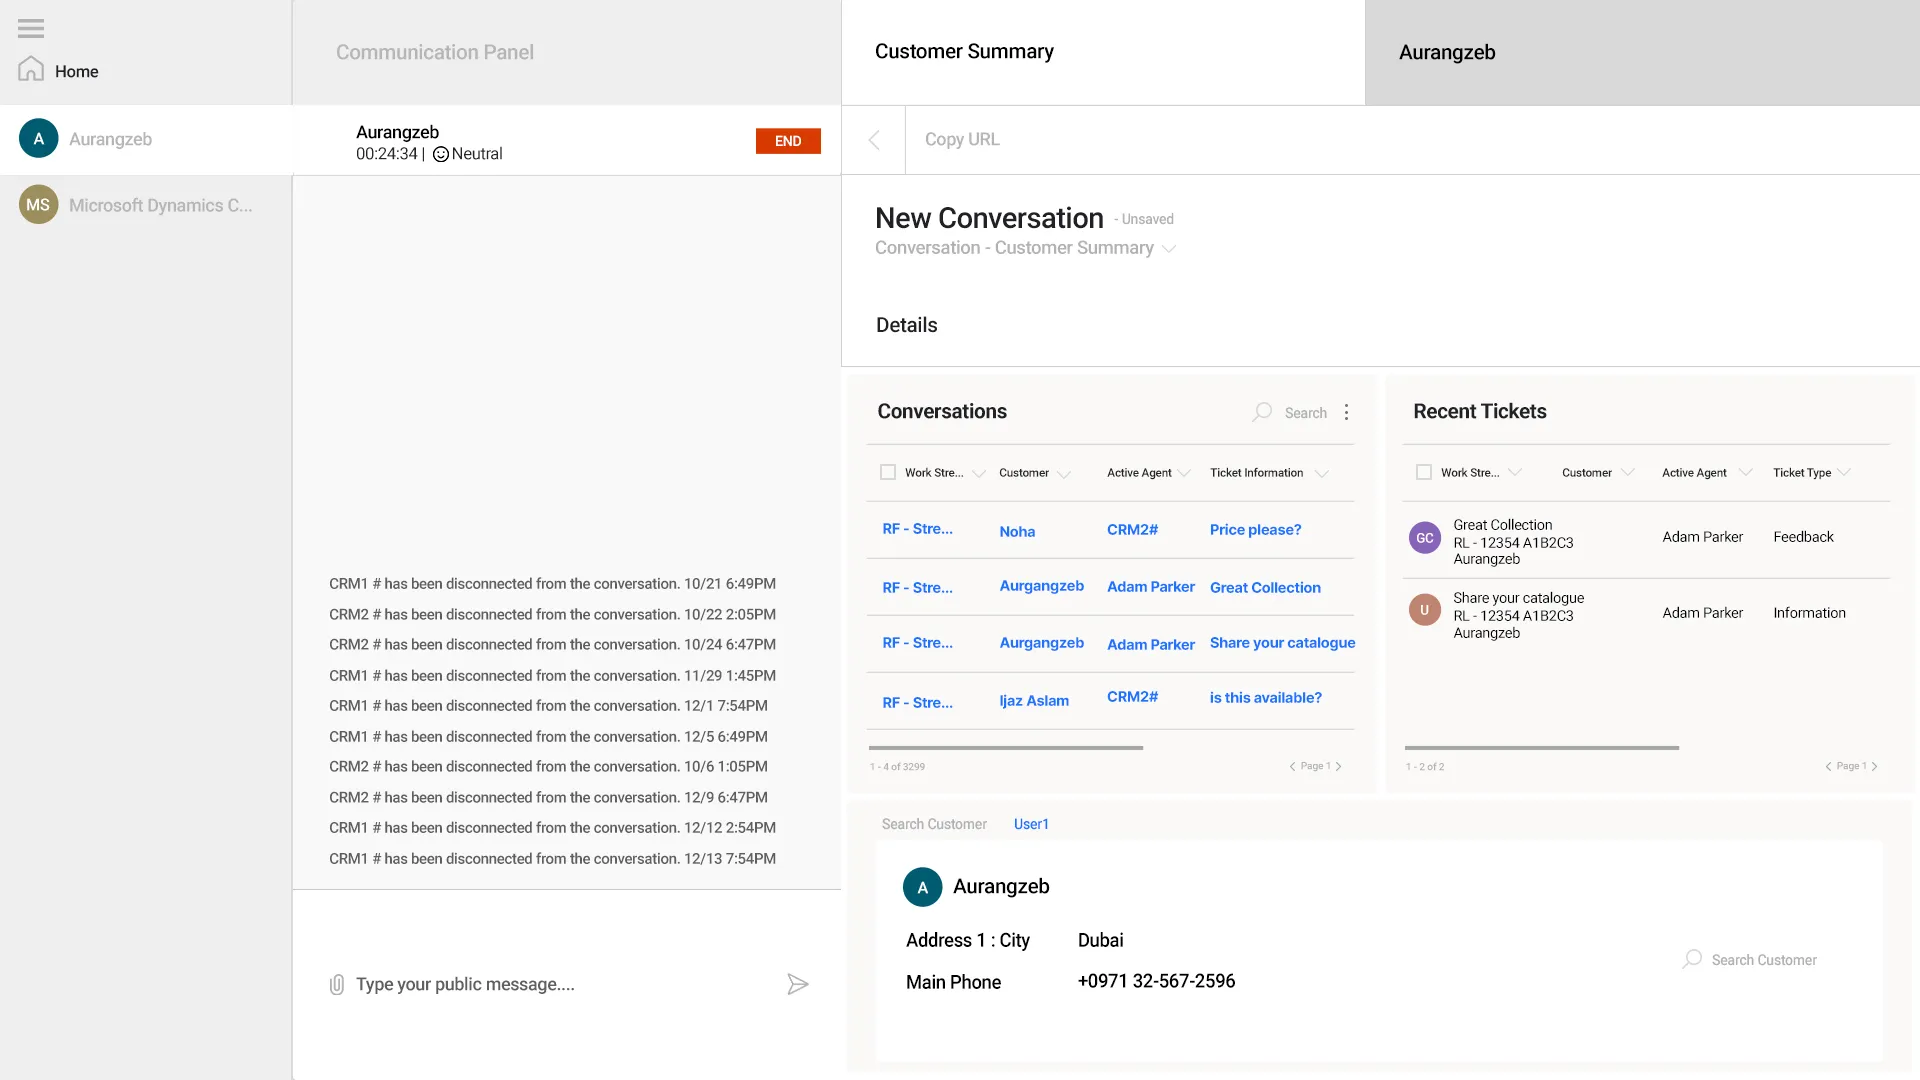Click the Search Customer magnifier icon
Image resolution: width=1920 pixels, height=1080 pixels.
(x=1692, y=959)
